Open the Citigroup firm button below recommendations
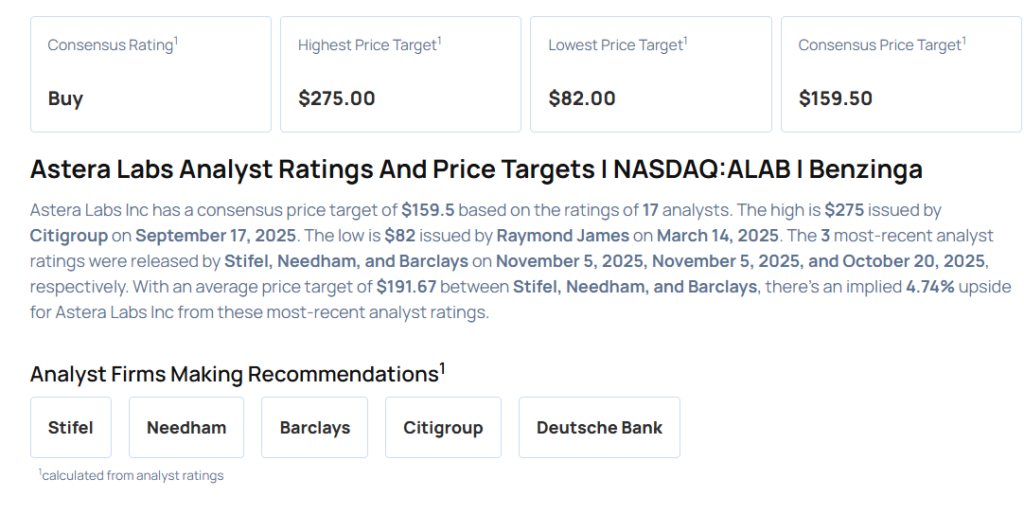Screen dimensions: 1024x514 pos(443,427)
